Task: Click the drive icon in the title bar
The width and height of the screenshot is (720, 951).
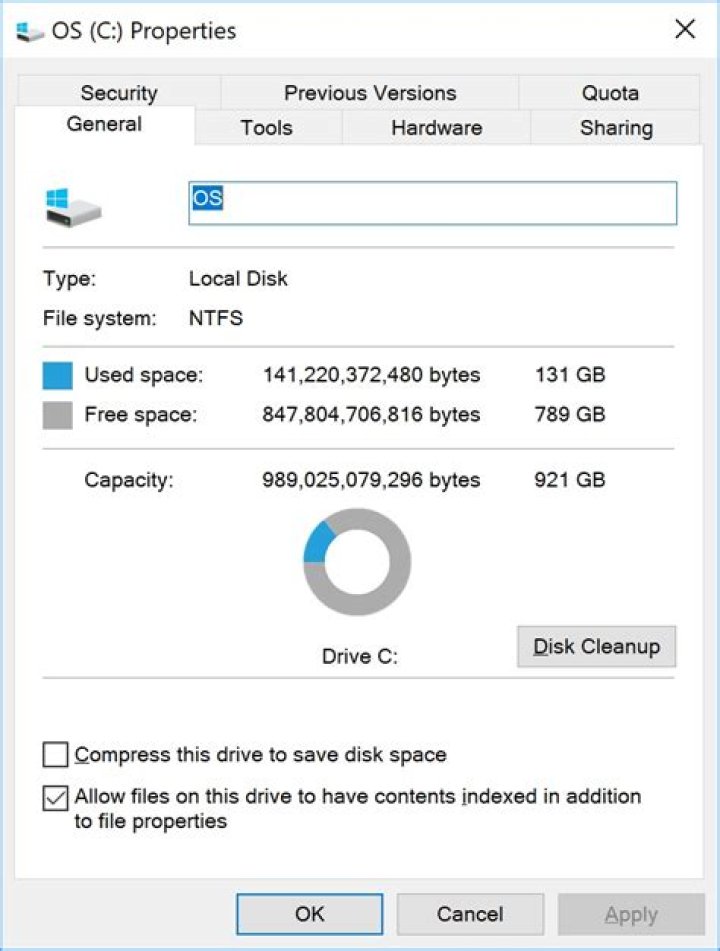Action: 30,31
